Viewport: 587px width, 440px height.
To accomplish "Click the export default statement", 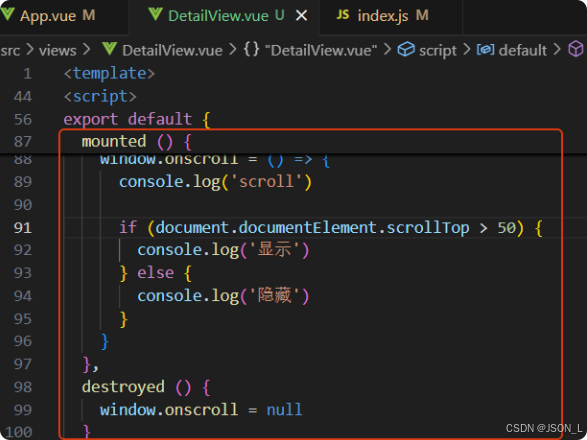I will 137,119.
